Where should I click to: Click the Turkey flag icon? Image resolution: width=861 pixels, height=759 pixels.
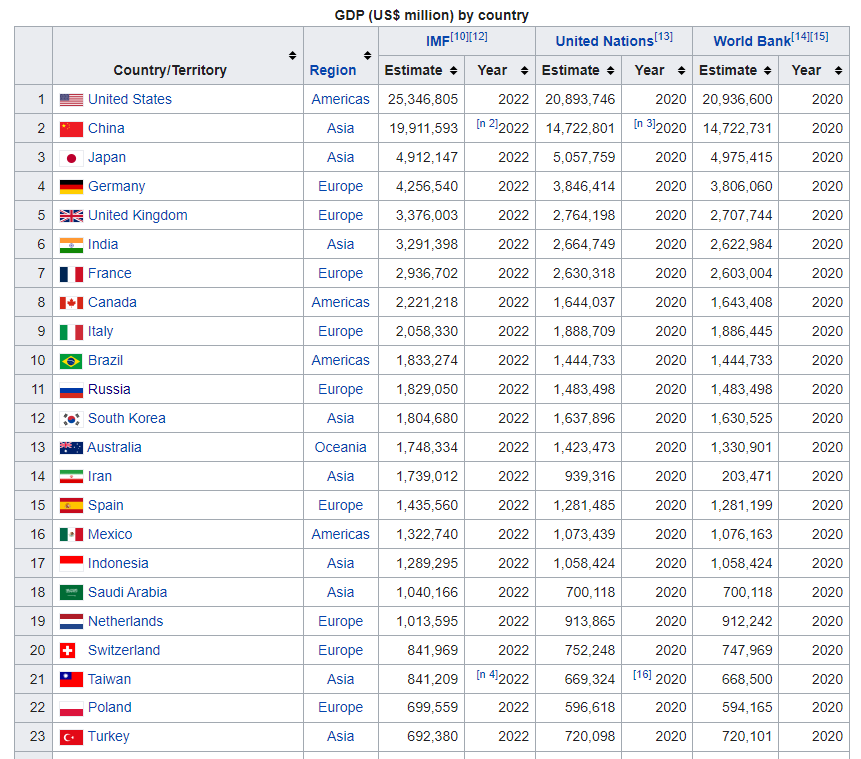pos(71,737)
